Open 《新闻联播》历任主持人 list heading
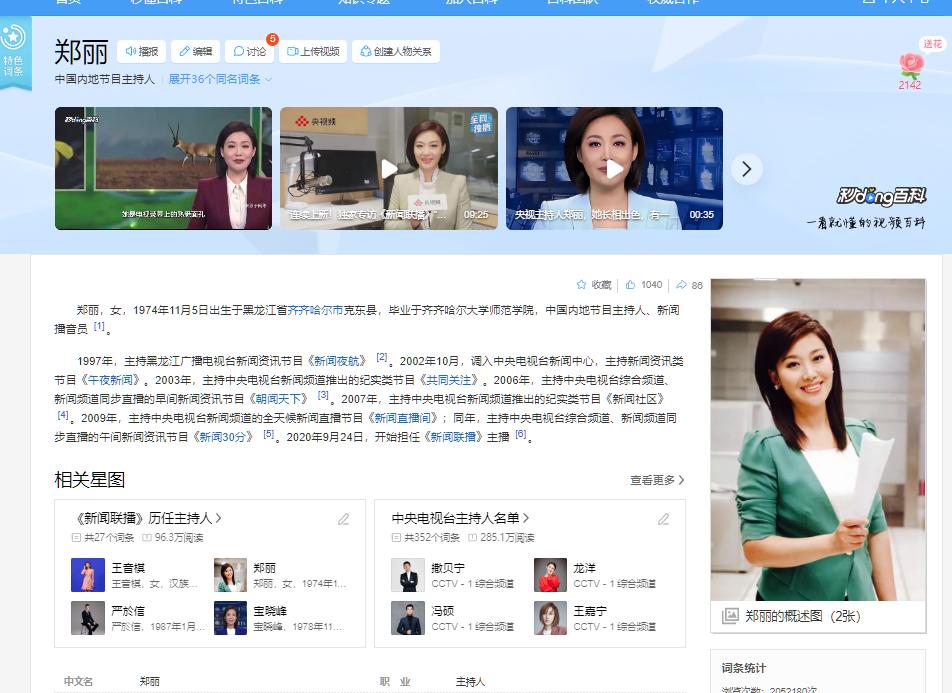The width and height of the screenshot is (952, 693). (147, 518)
